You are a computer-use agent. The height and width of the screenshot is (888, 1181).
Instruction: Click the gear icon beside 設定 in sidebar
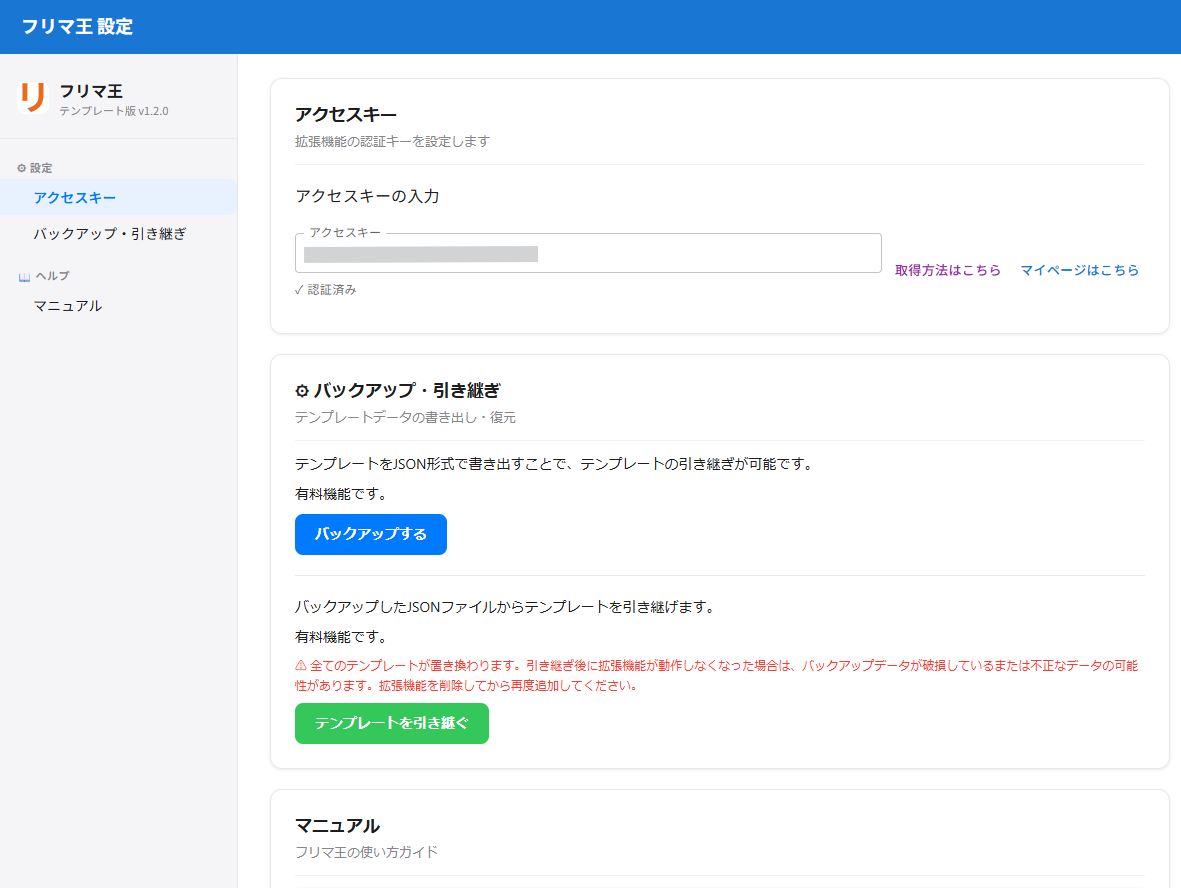(22, 168)
